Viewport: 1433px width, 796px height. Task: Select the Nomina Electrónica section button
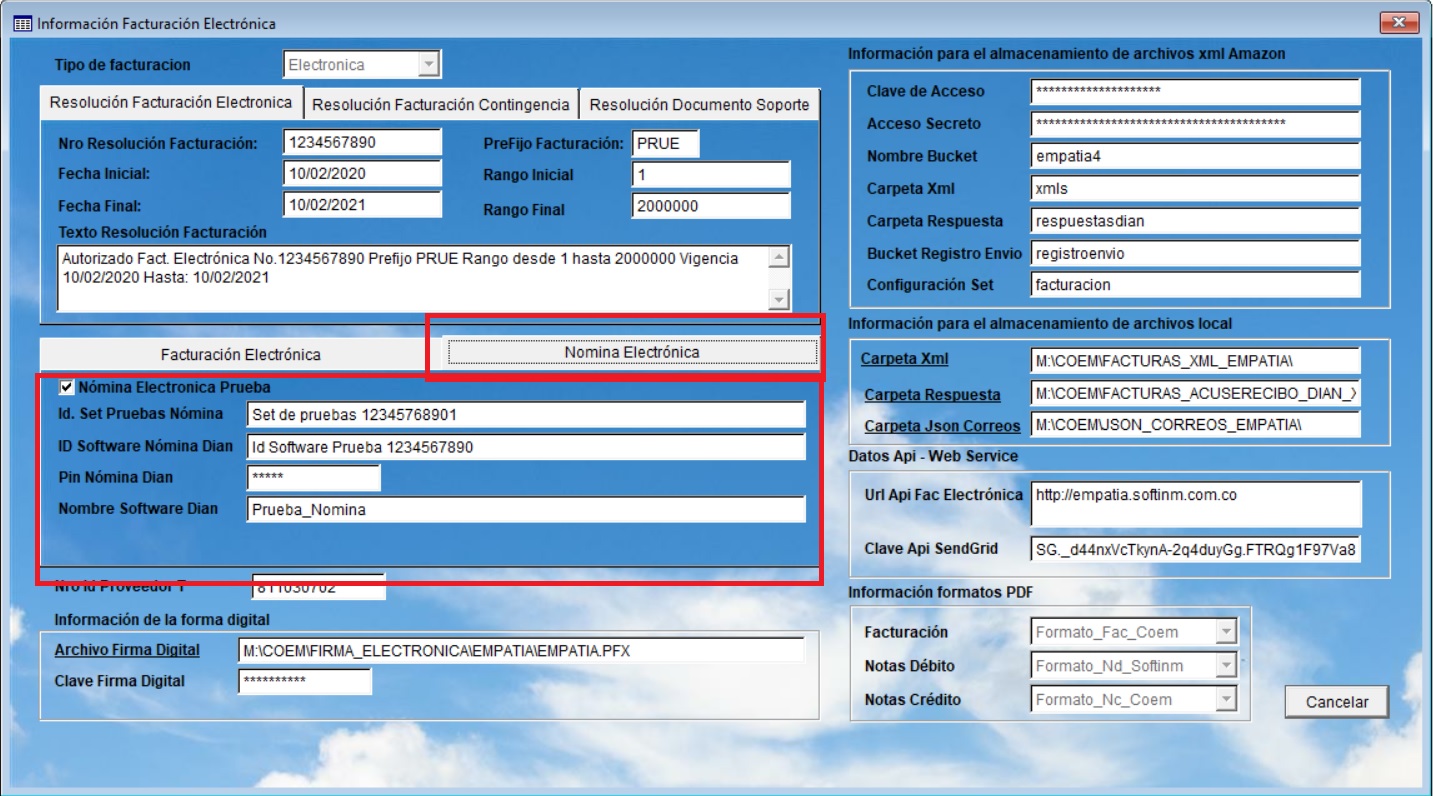pos(632,352)
